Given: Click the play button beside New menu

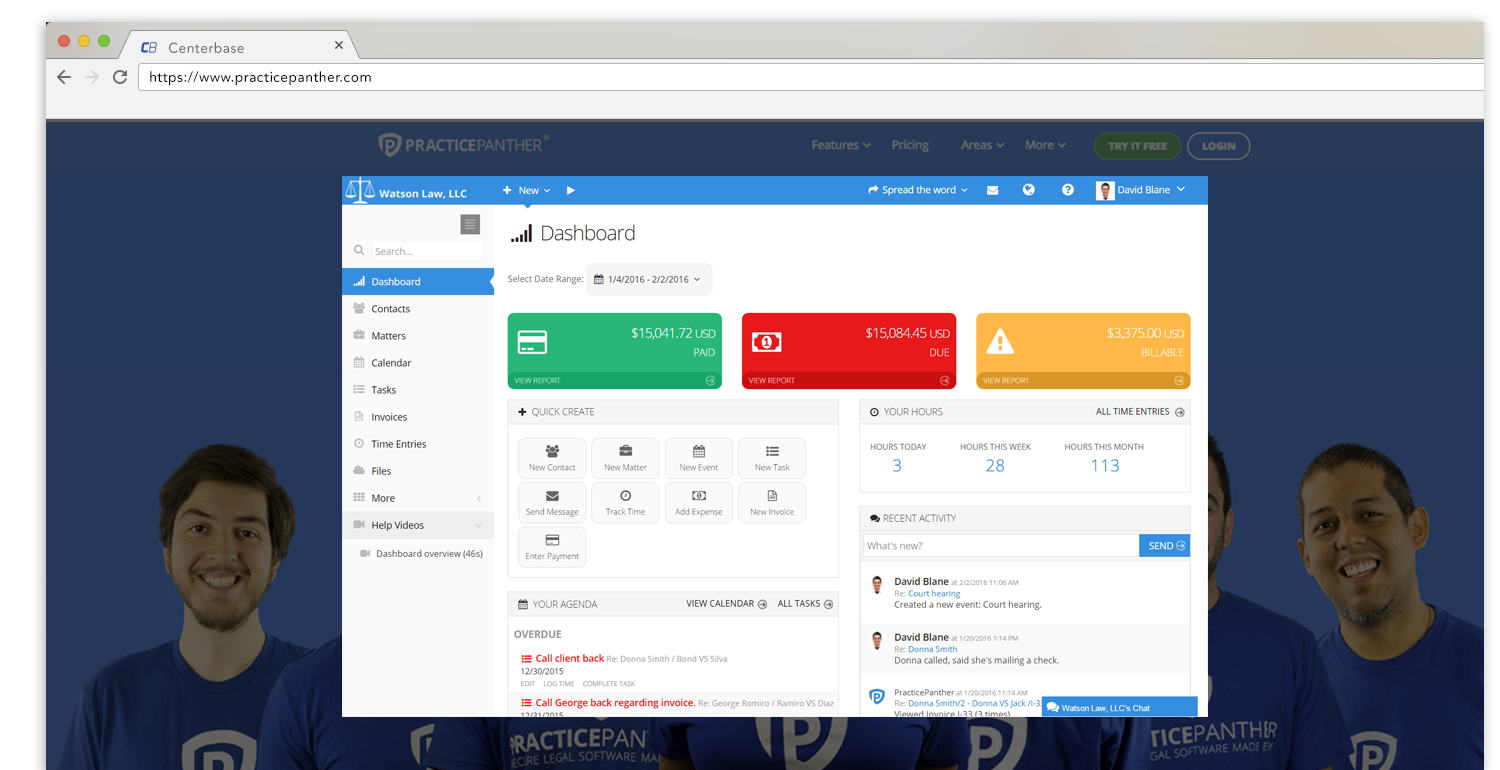Looking at the screenshot, I should click(x=571, y=190).
